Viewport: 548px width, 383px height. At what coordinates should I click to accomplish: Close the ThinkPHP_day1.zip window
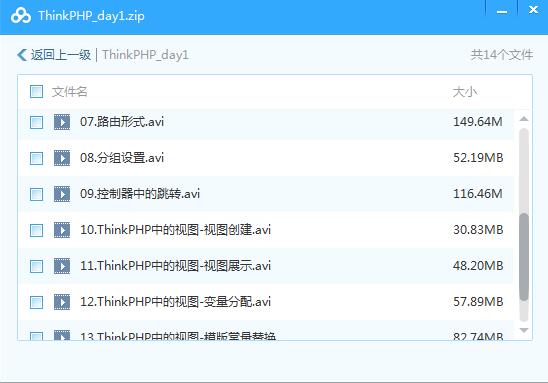coord(533,10)
